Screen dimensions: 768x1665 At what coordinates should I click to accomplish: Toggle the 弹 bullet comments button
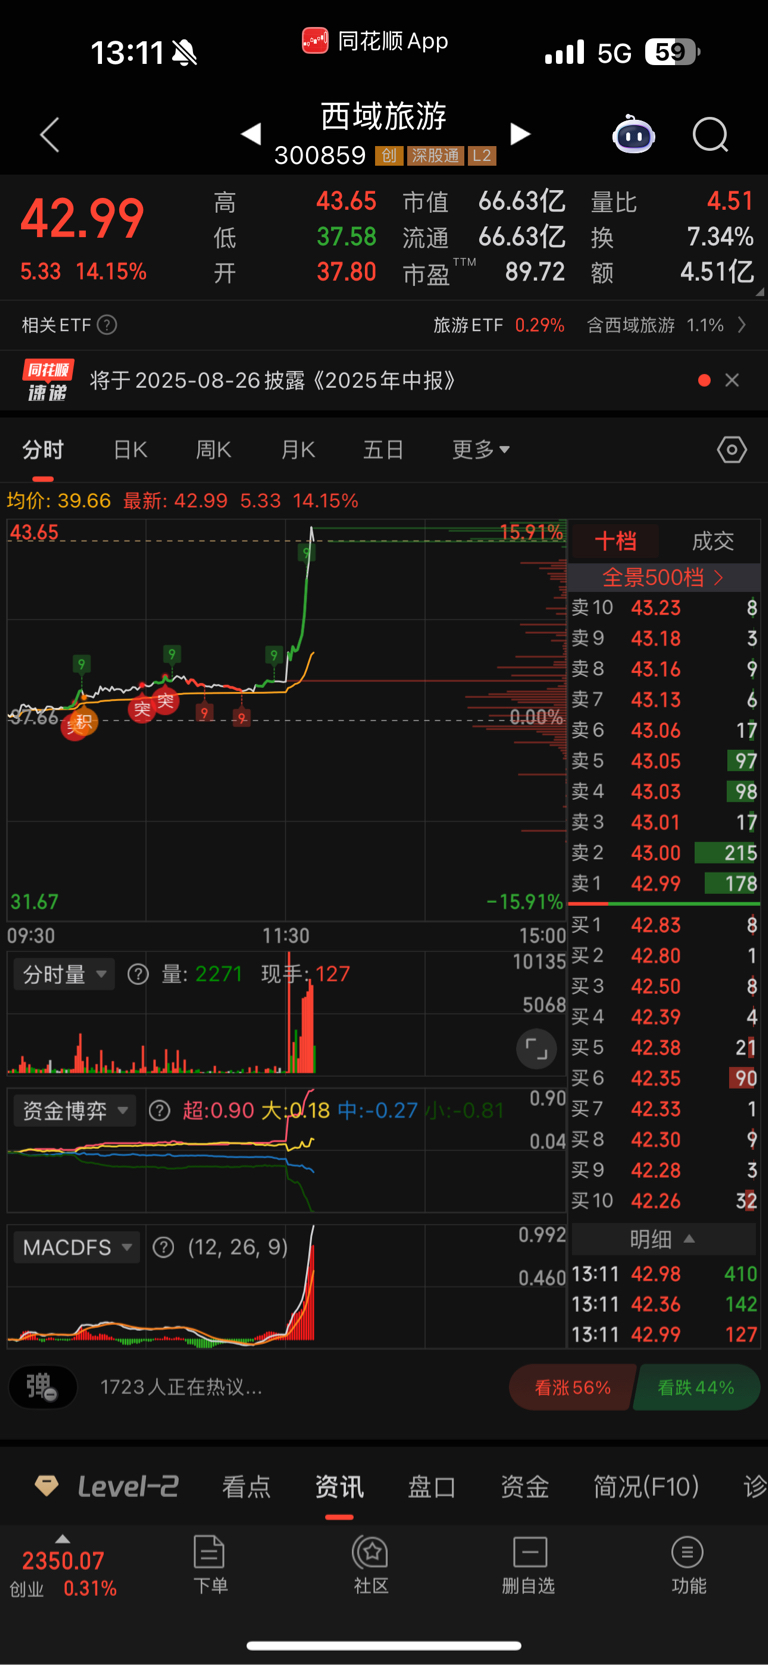43,1387
